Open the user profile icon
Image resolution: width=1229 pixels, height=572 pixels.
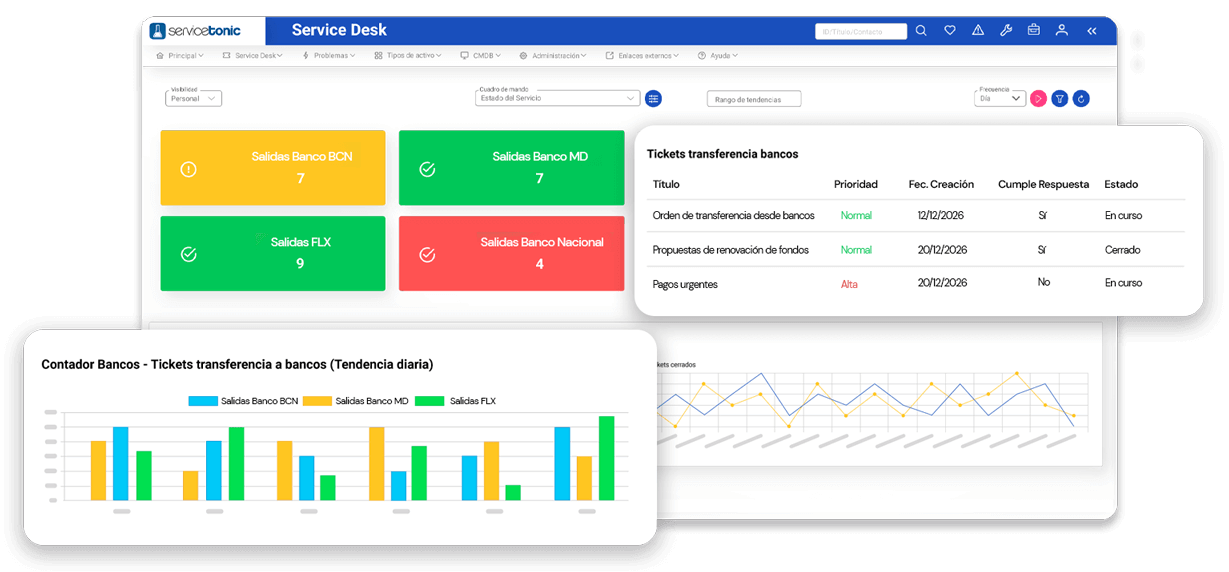click(1062, 30)
